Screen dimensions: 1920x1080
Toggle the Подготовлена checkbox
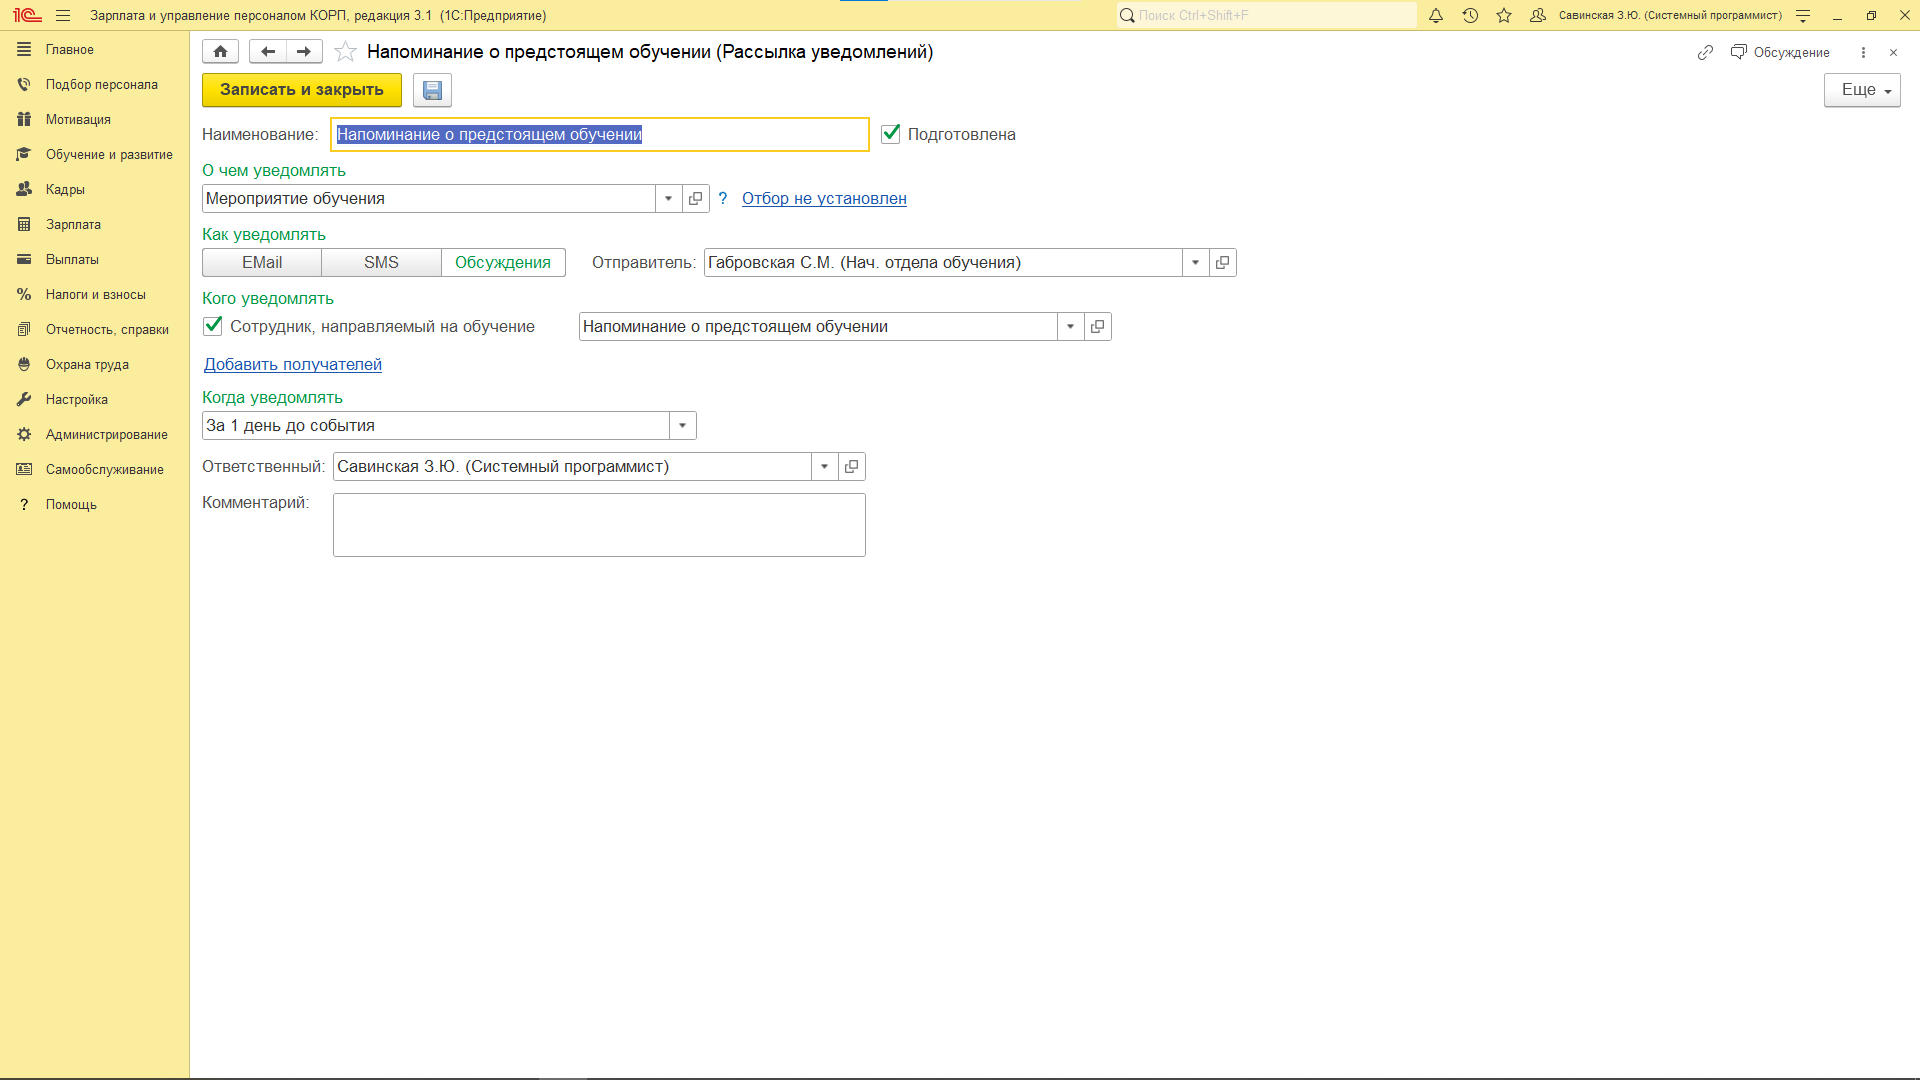click(x=890, y=134)
